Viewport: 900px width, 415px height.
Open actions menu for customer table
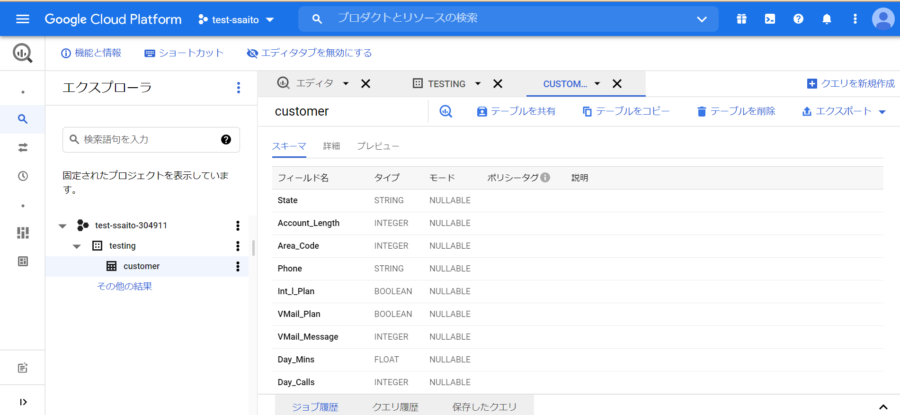[x=238, y=266]
